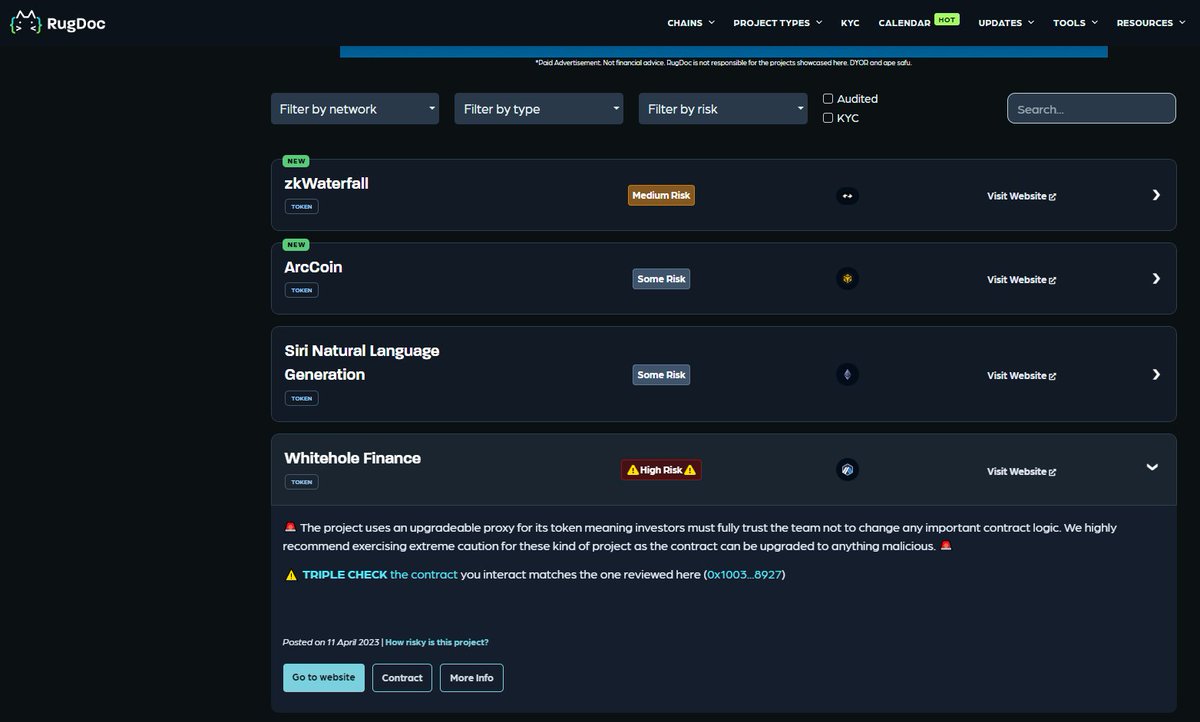Click the zkWaterfall project title

(x=327, y=184)
